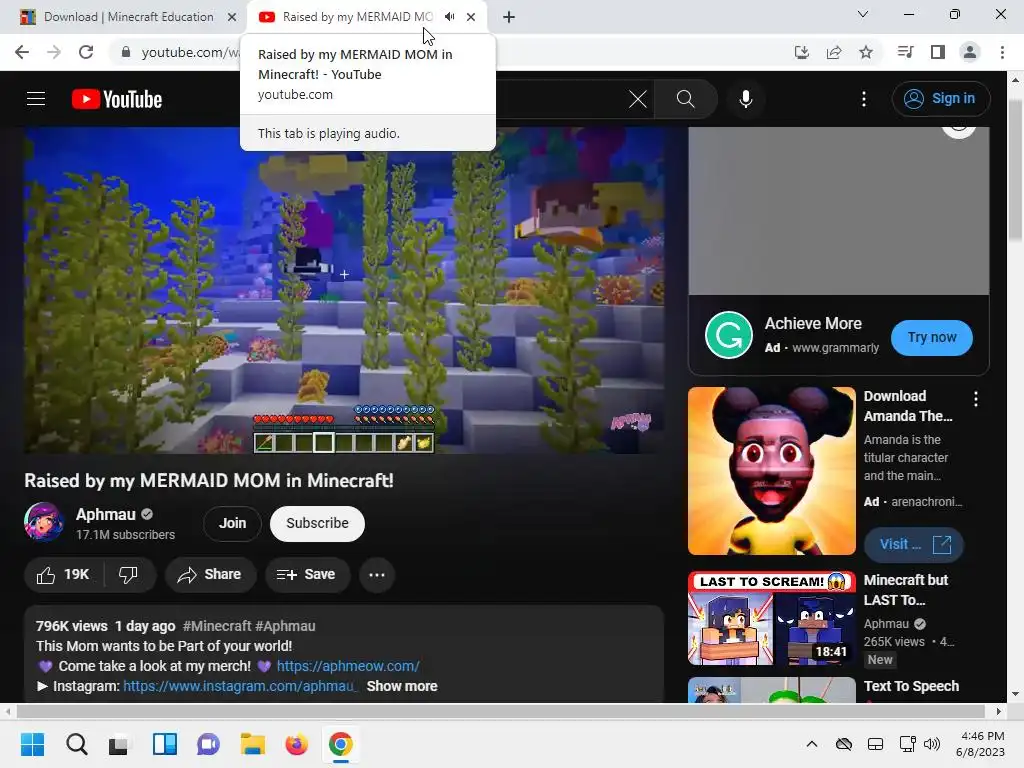Click the Grammarly logo in ad

pos(729,335)
